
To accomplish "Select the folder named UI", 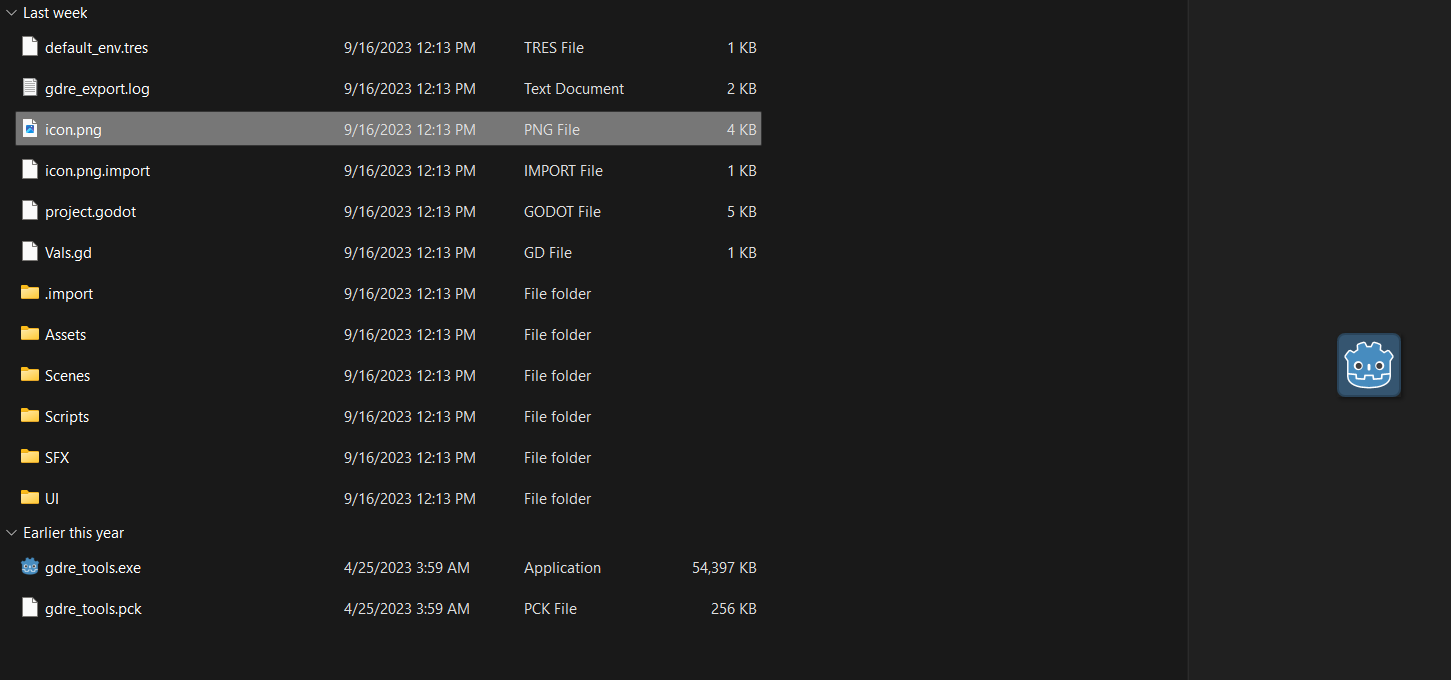I will pyautogui.click(x=52, y=499).
